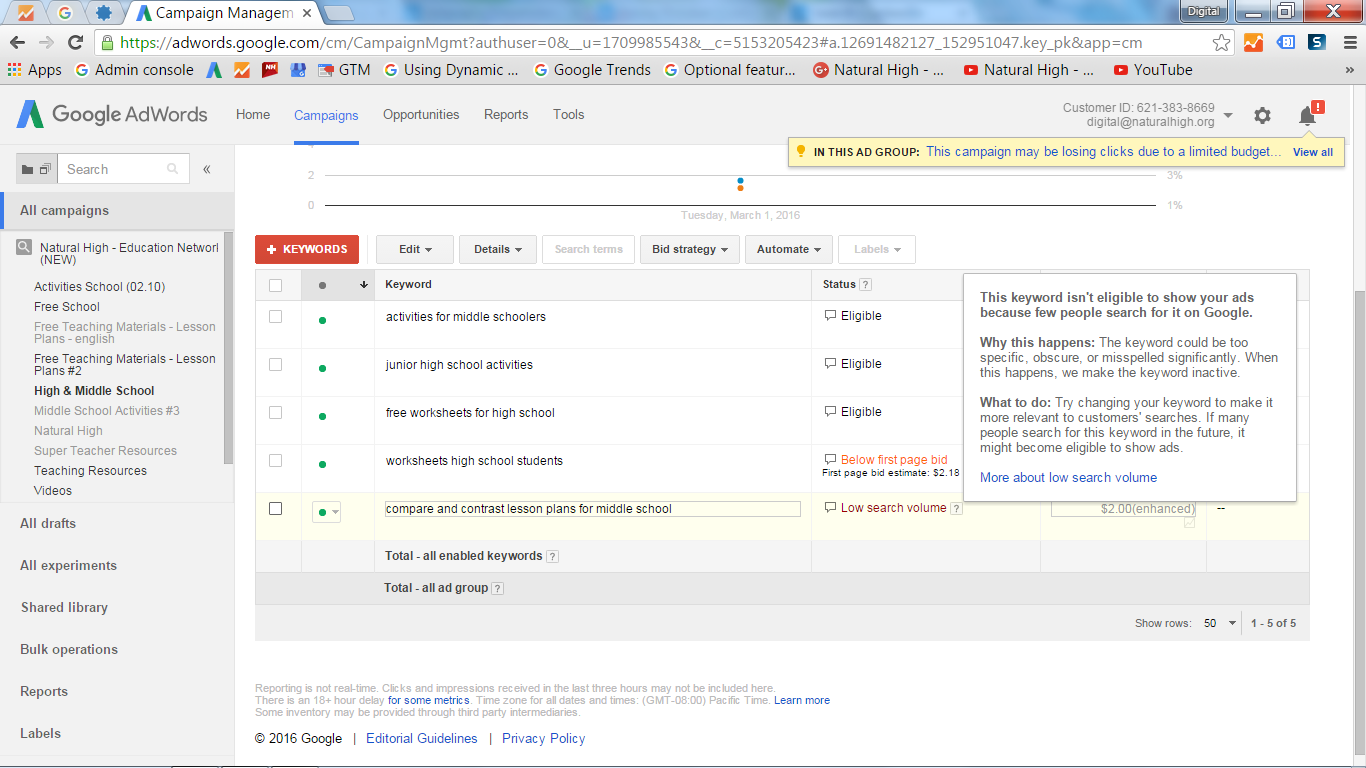Click the $2.00 (enhanced) bid field

pyautogui.click(x=1123, y=509)
